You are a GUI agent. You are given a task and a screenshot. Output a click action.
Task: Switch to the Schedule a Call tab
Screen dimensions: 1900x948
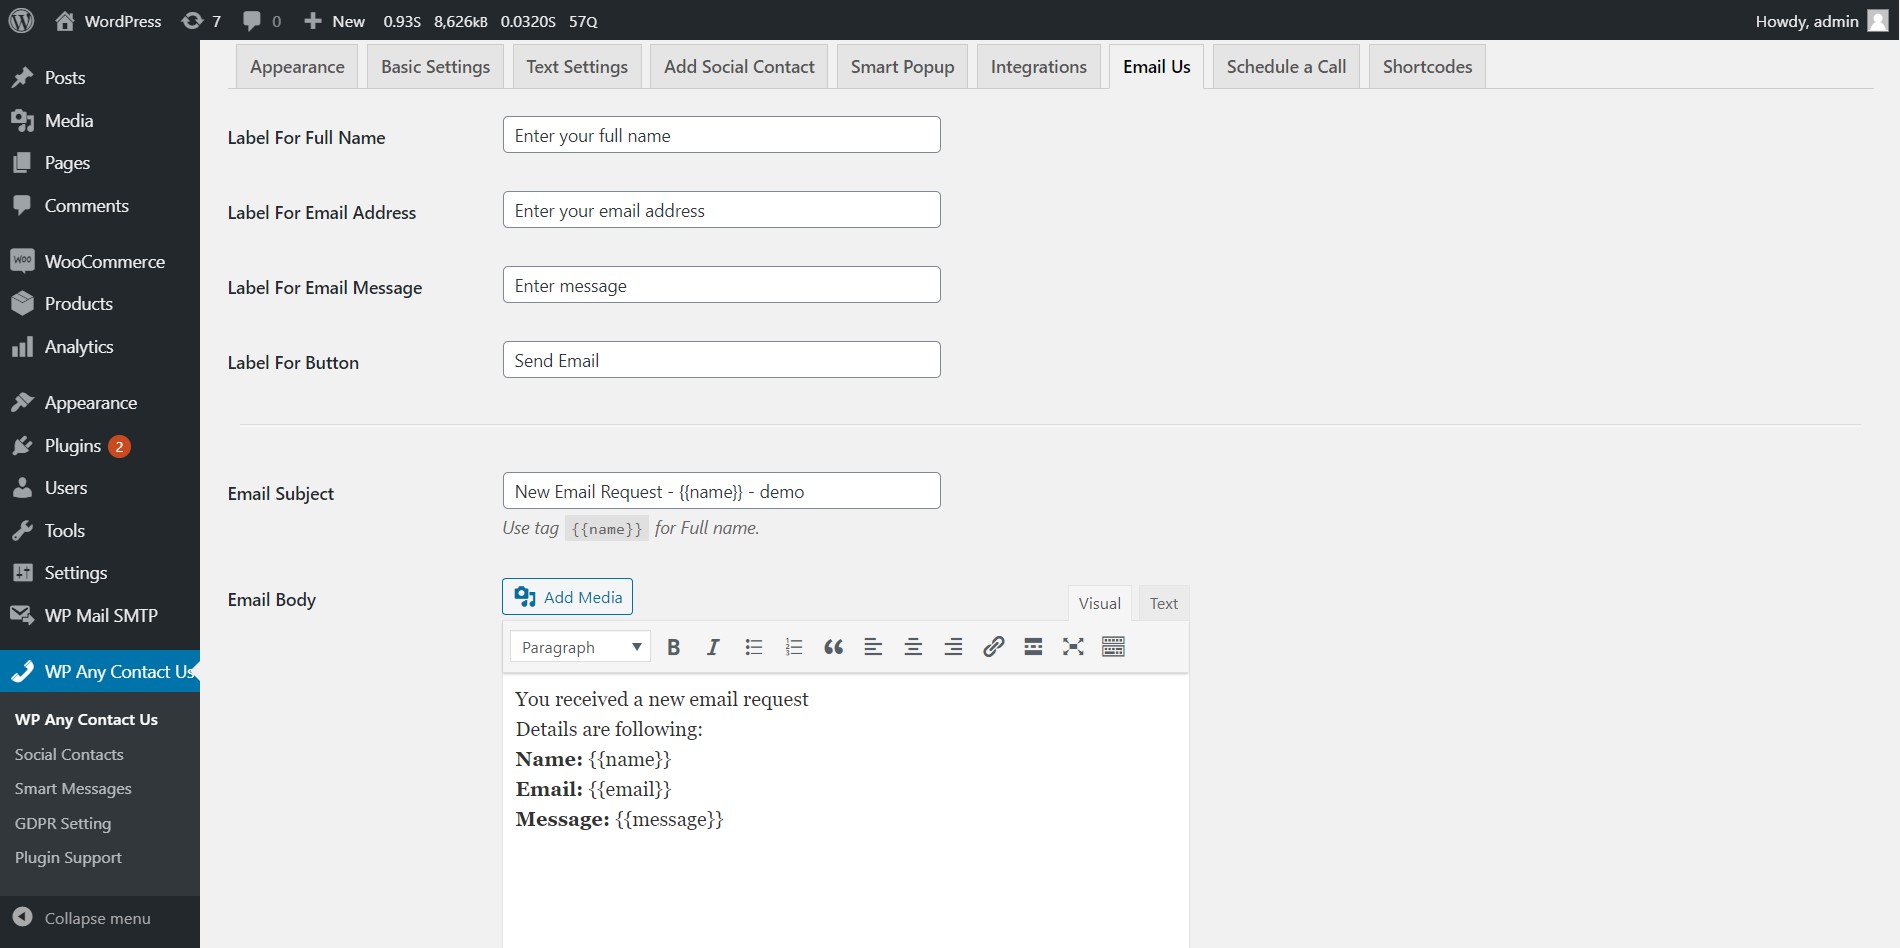click(x=1286, y=67)
